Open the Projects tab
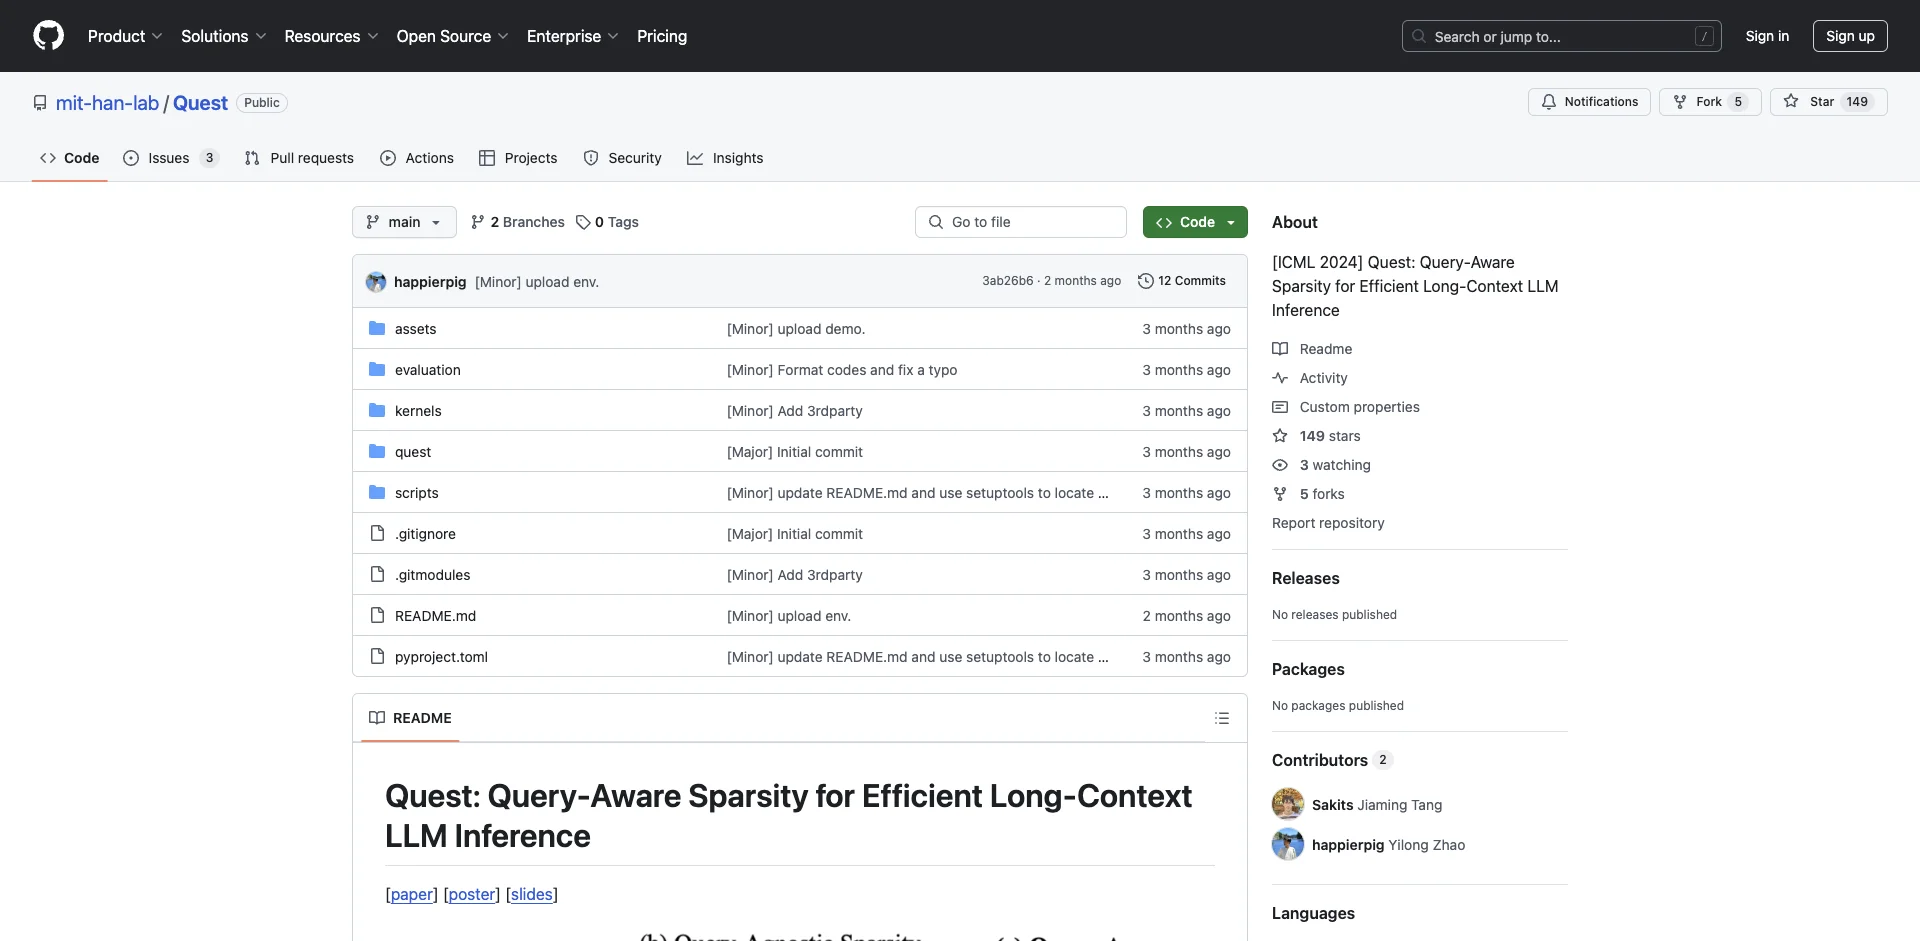 pos(518,158)
